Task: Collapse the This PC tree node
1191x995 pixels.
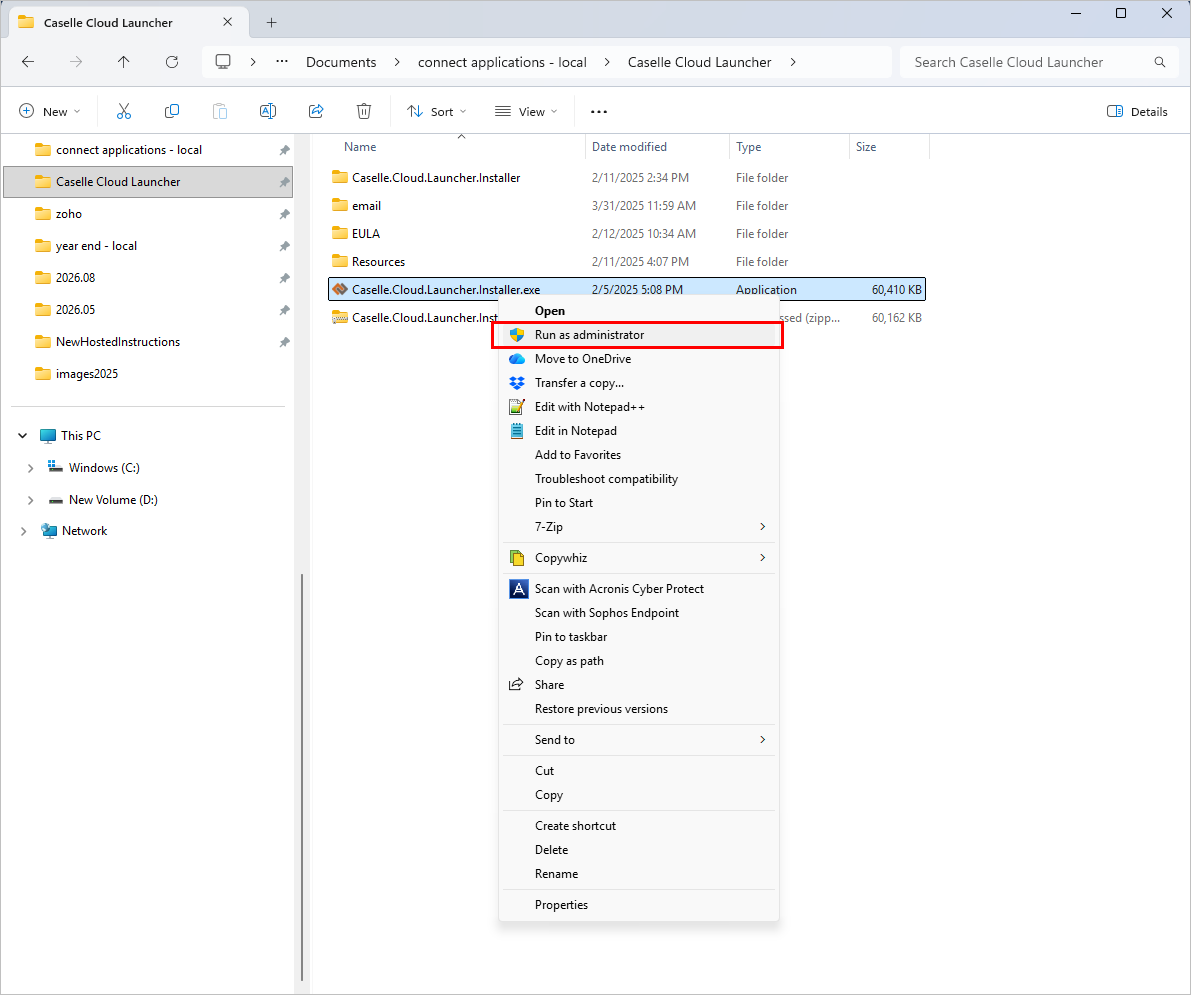Action: point(22,436)
